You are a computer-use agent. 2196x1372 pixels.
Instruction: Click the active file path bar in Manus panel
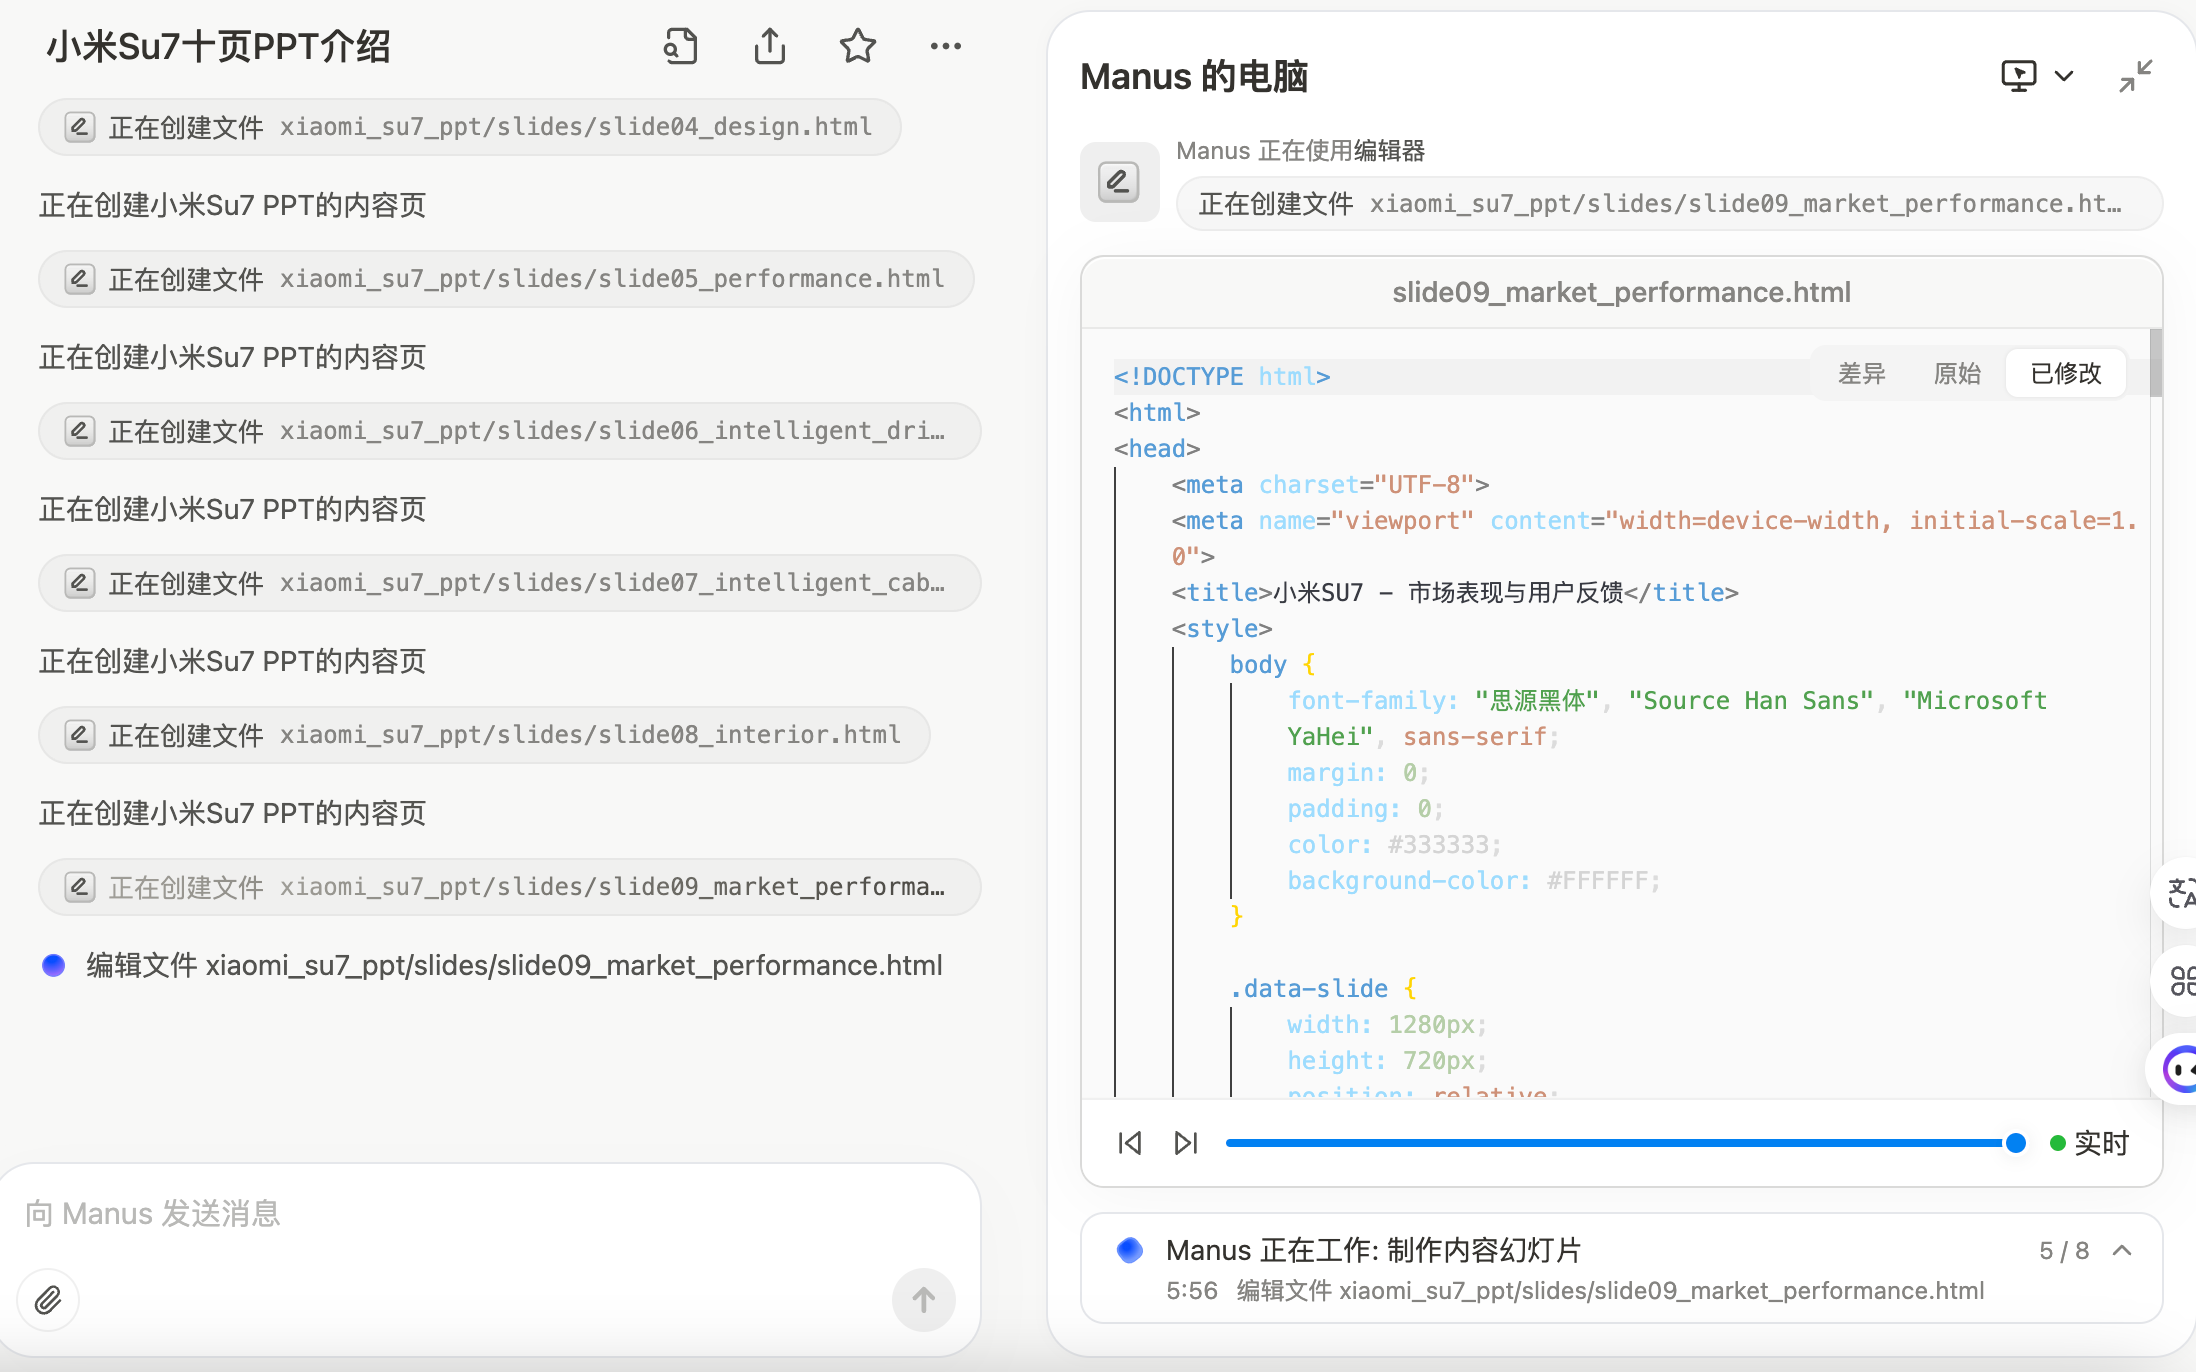tap(1669, 204)
